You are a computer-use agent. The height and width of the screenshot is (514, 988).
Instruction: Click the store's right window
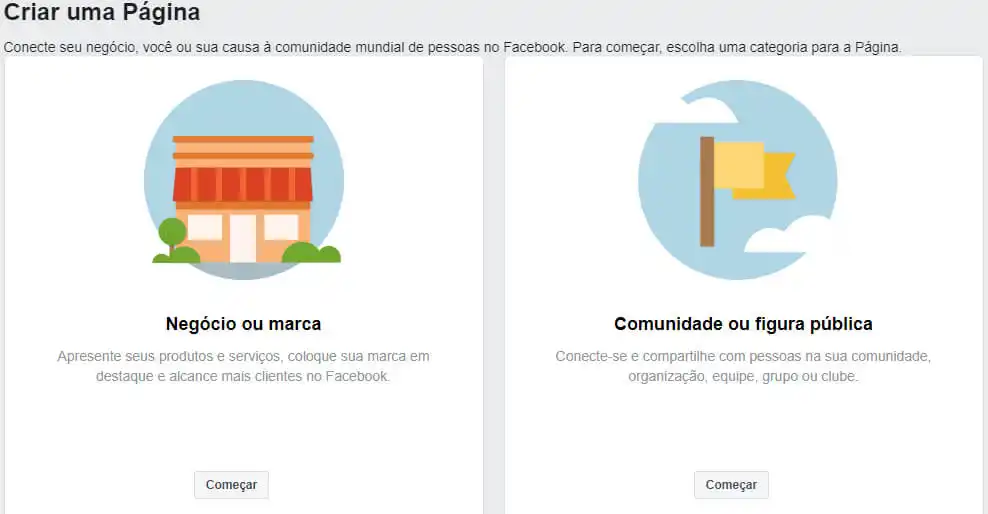(x=281, y=227)
